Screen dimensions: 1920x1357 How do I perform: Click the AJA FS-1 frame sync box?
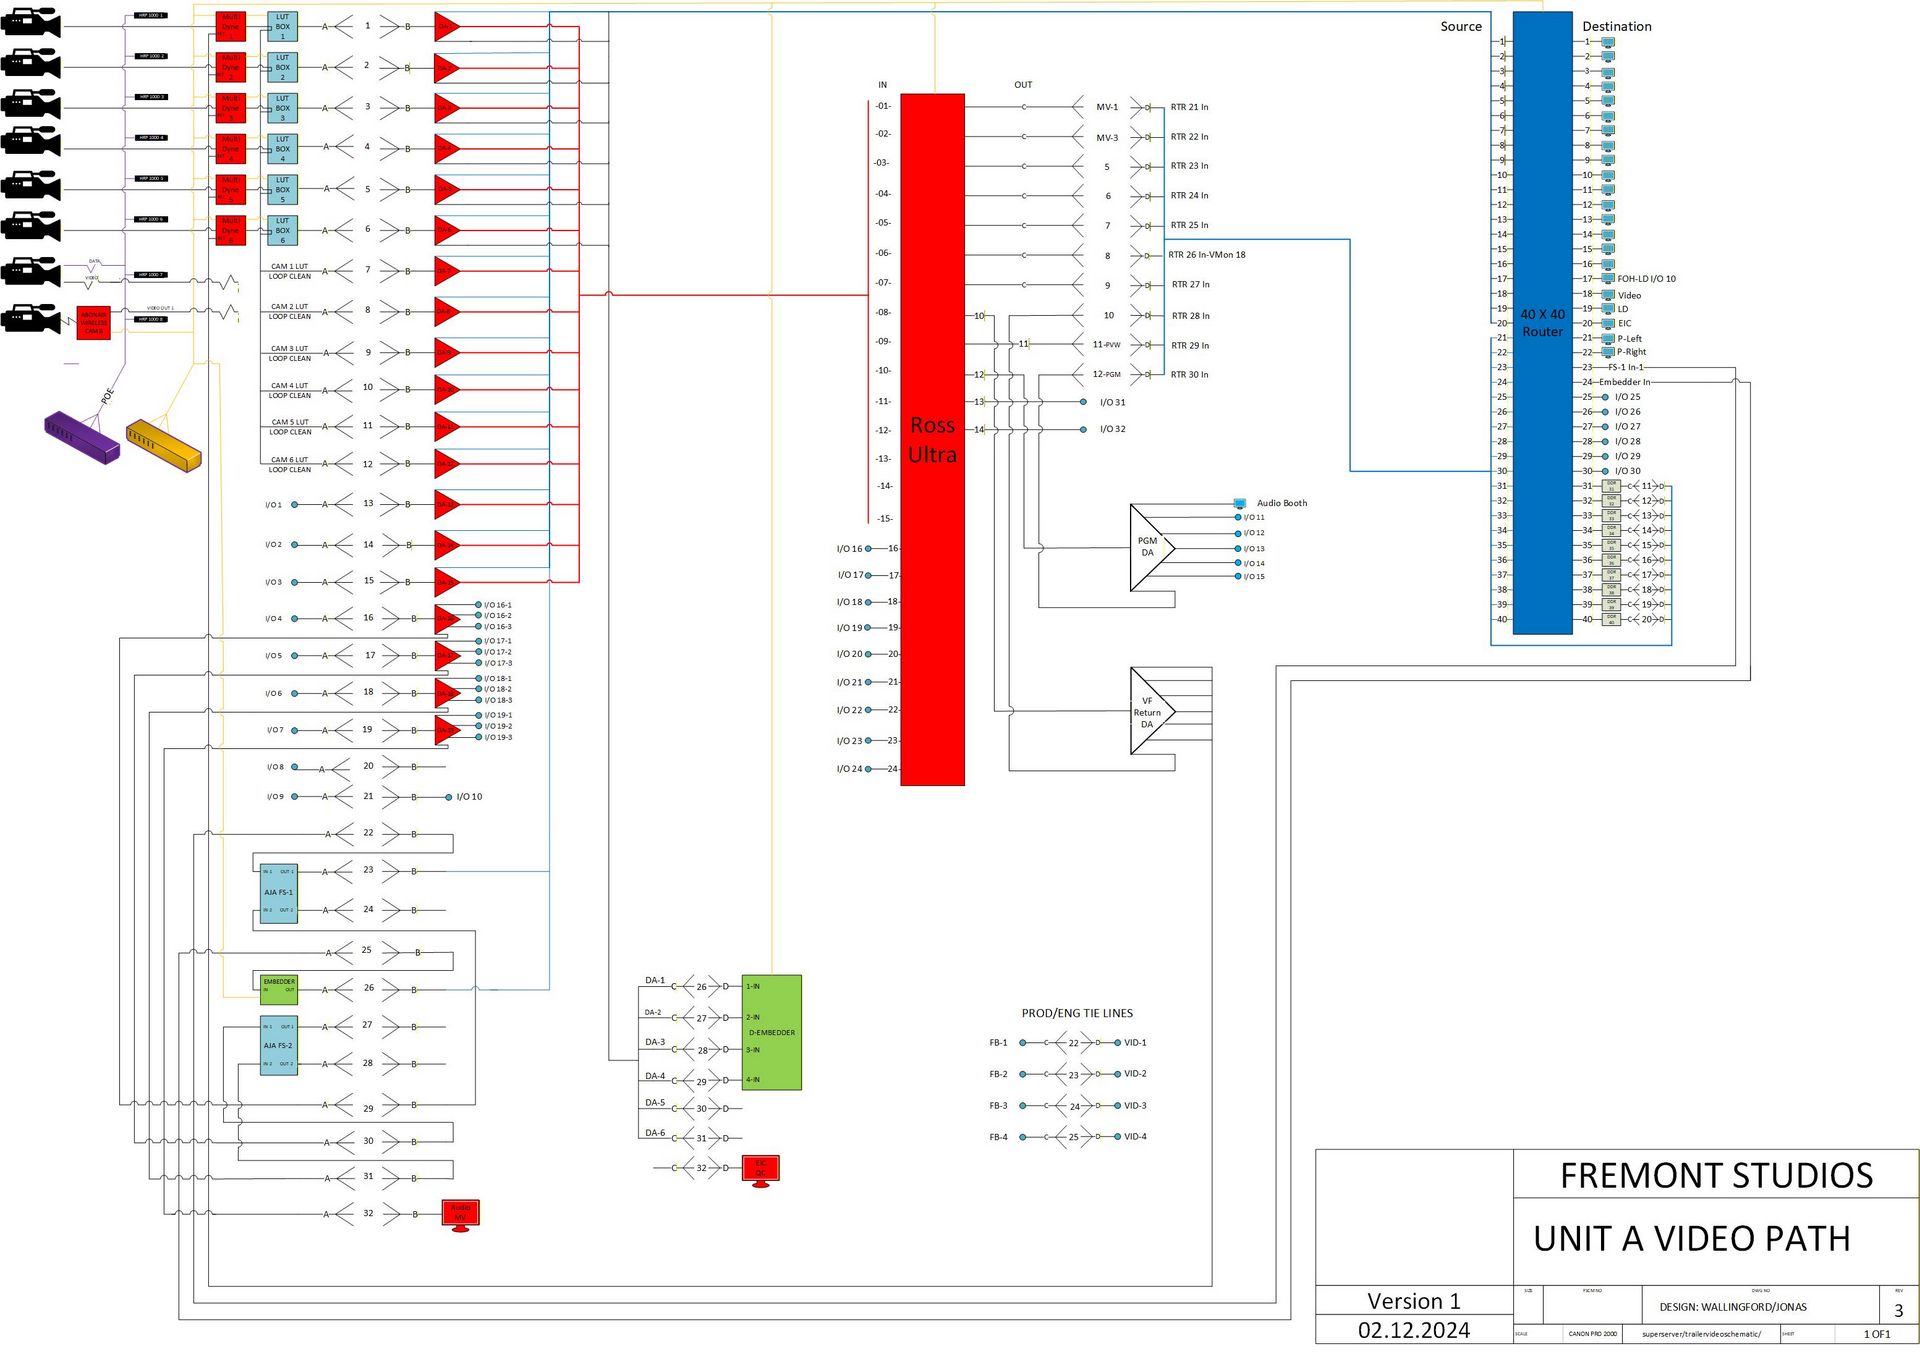pos(278,892)
